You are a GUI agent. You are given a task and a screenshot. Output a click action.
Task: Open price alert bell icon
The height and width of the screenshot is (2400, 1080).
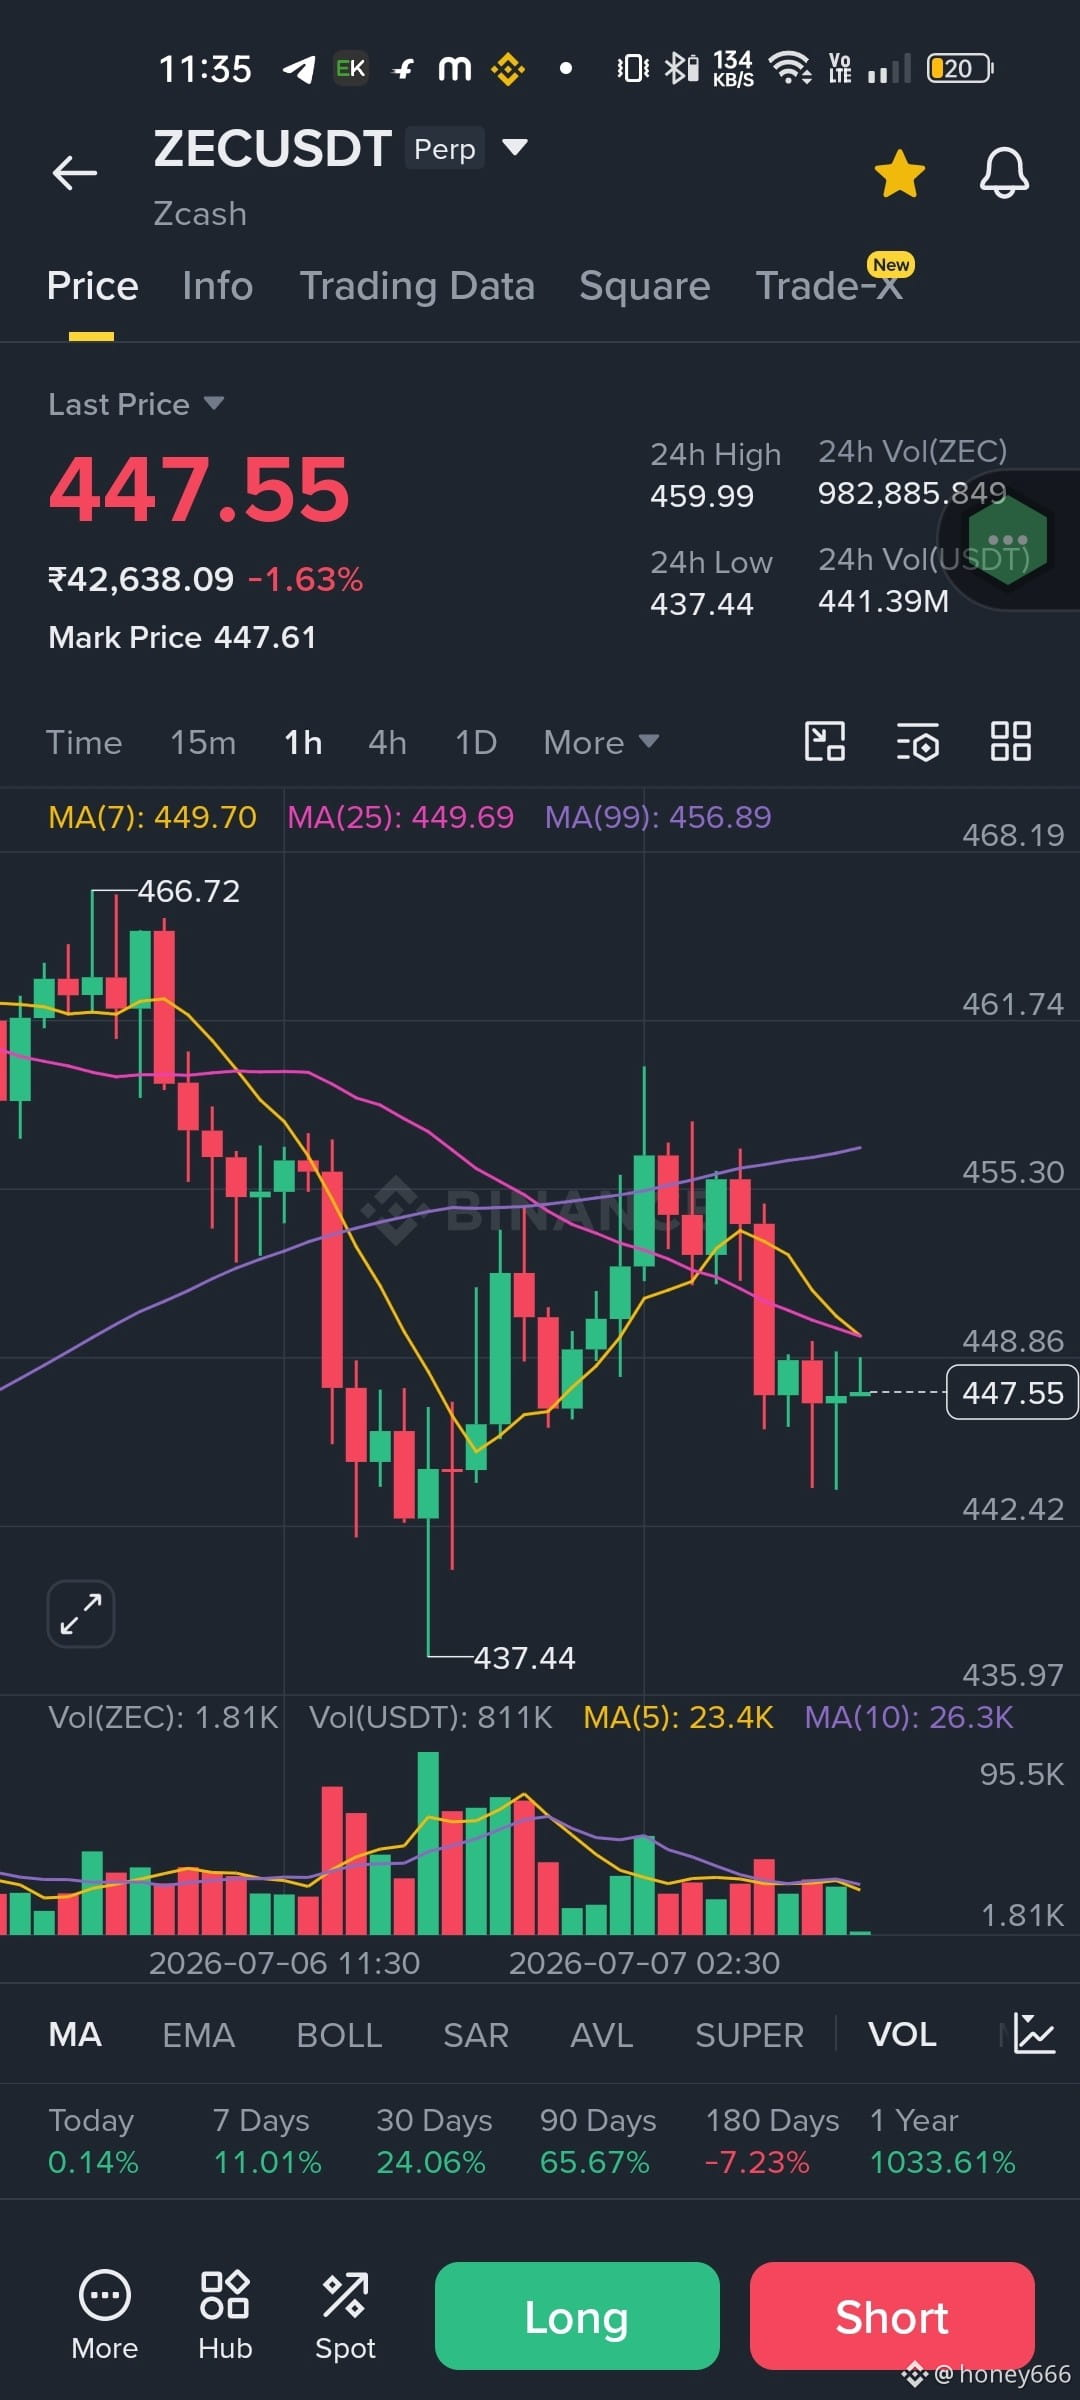point(1004,174)
